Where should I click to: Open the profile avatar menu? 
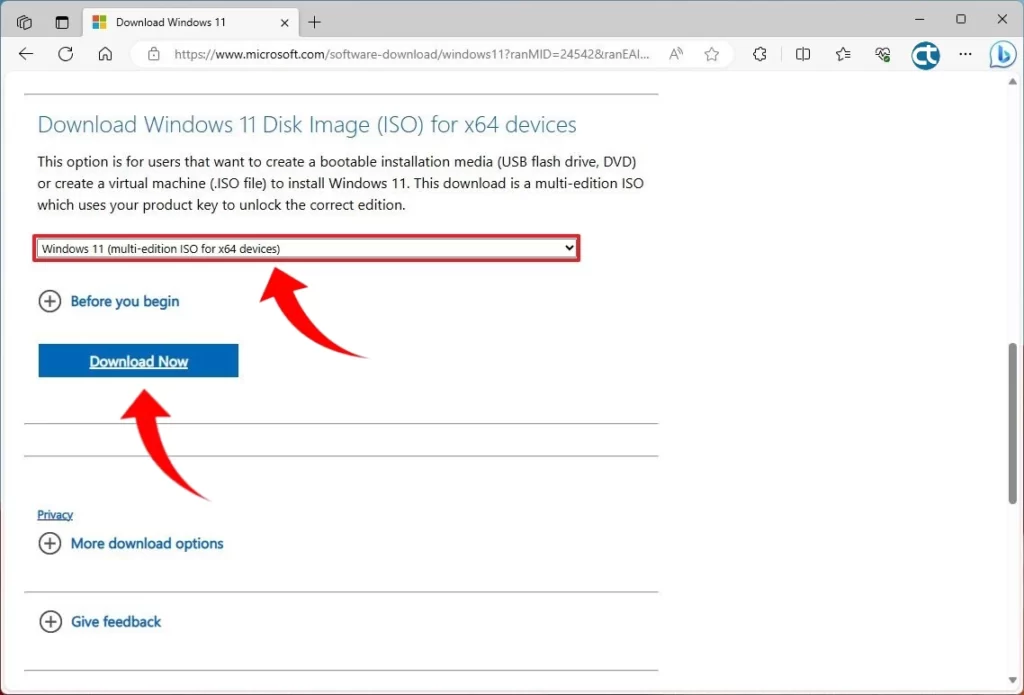point(925,56)
